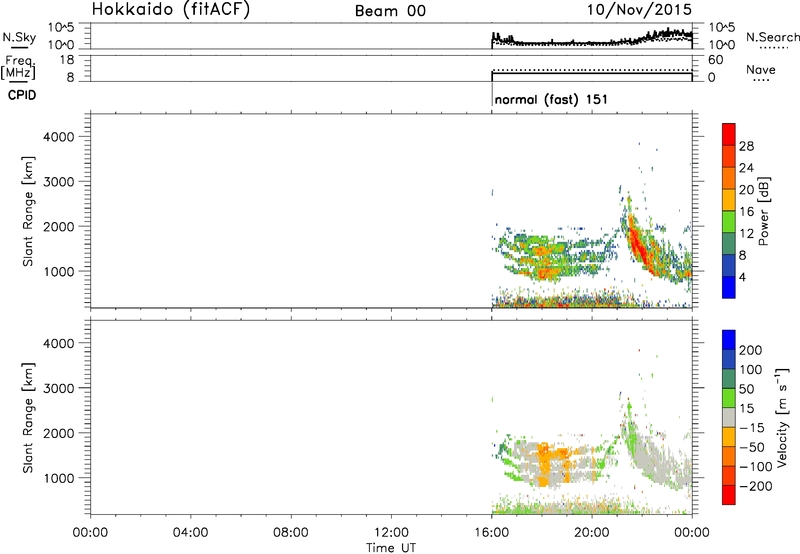
Task: Select the 24 label on Power colorbar
Action: 746,168
